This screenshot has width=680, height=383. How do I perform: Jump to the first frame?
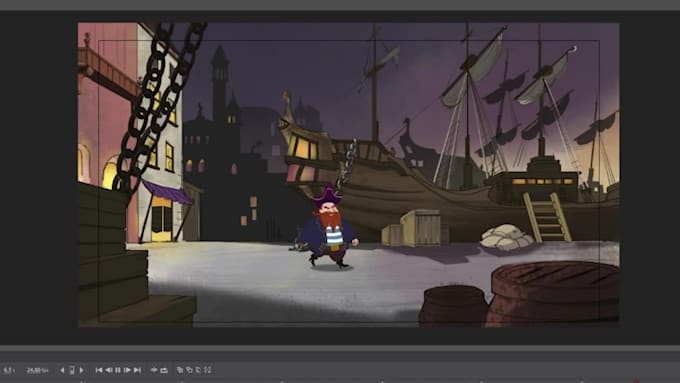click(x=99, y=370)
